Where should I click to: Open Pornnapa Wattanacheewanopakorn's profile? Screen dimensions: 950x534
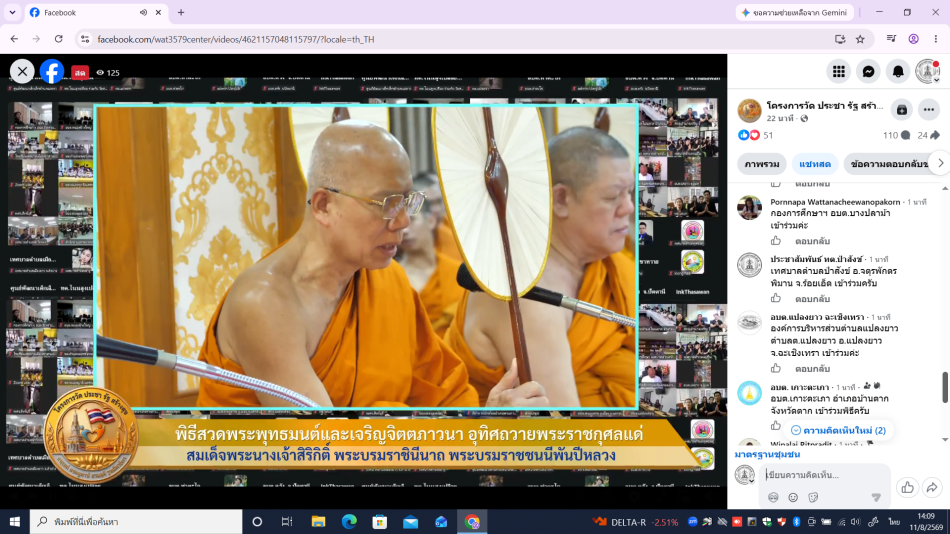pos(835,202)
